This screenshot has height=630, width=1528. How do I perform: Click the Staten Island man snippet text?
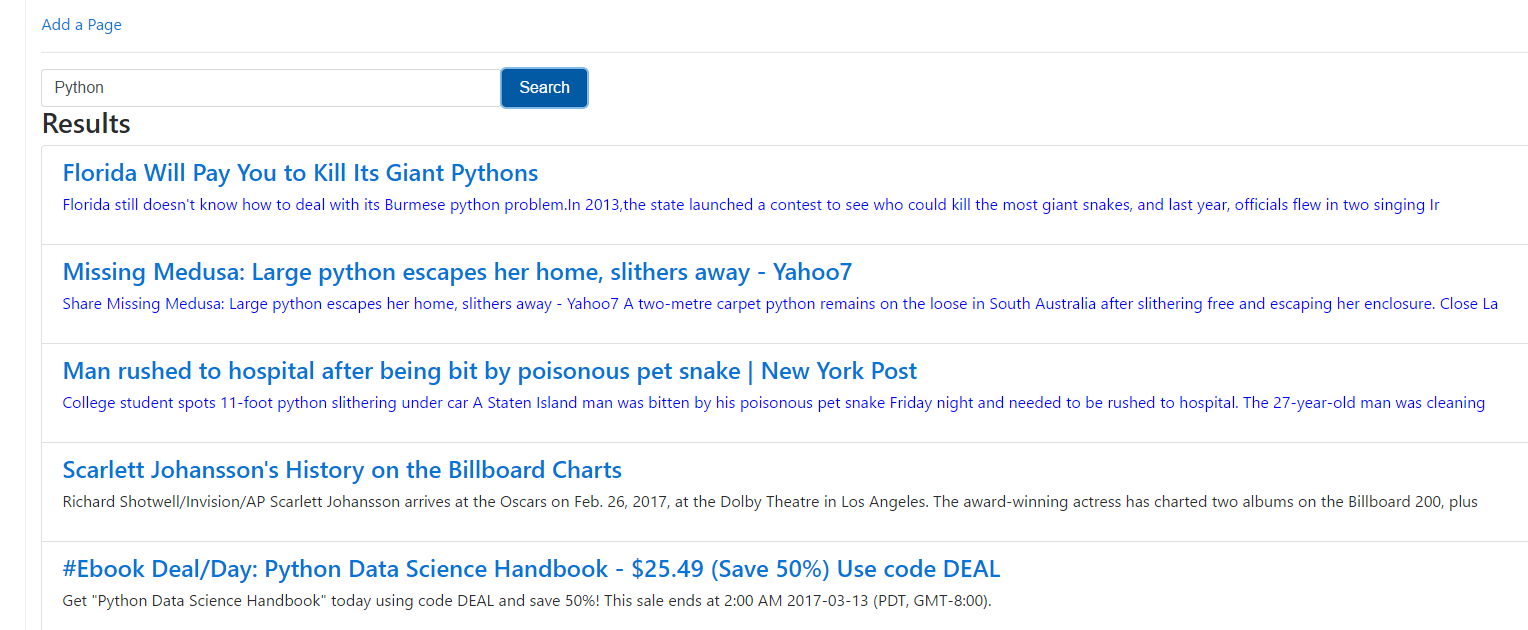click(773, 403)
